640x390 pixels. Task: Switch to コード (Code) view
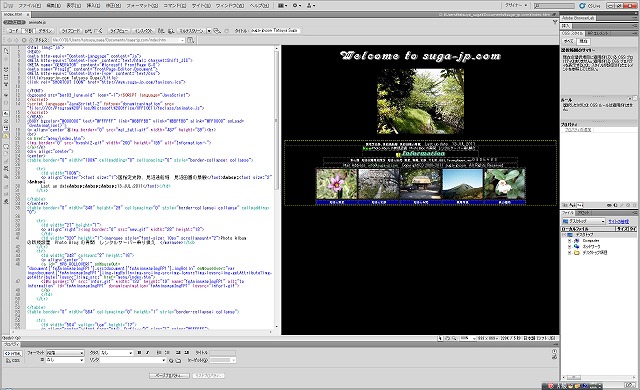[13, 31]
